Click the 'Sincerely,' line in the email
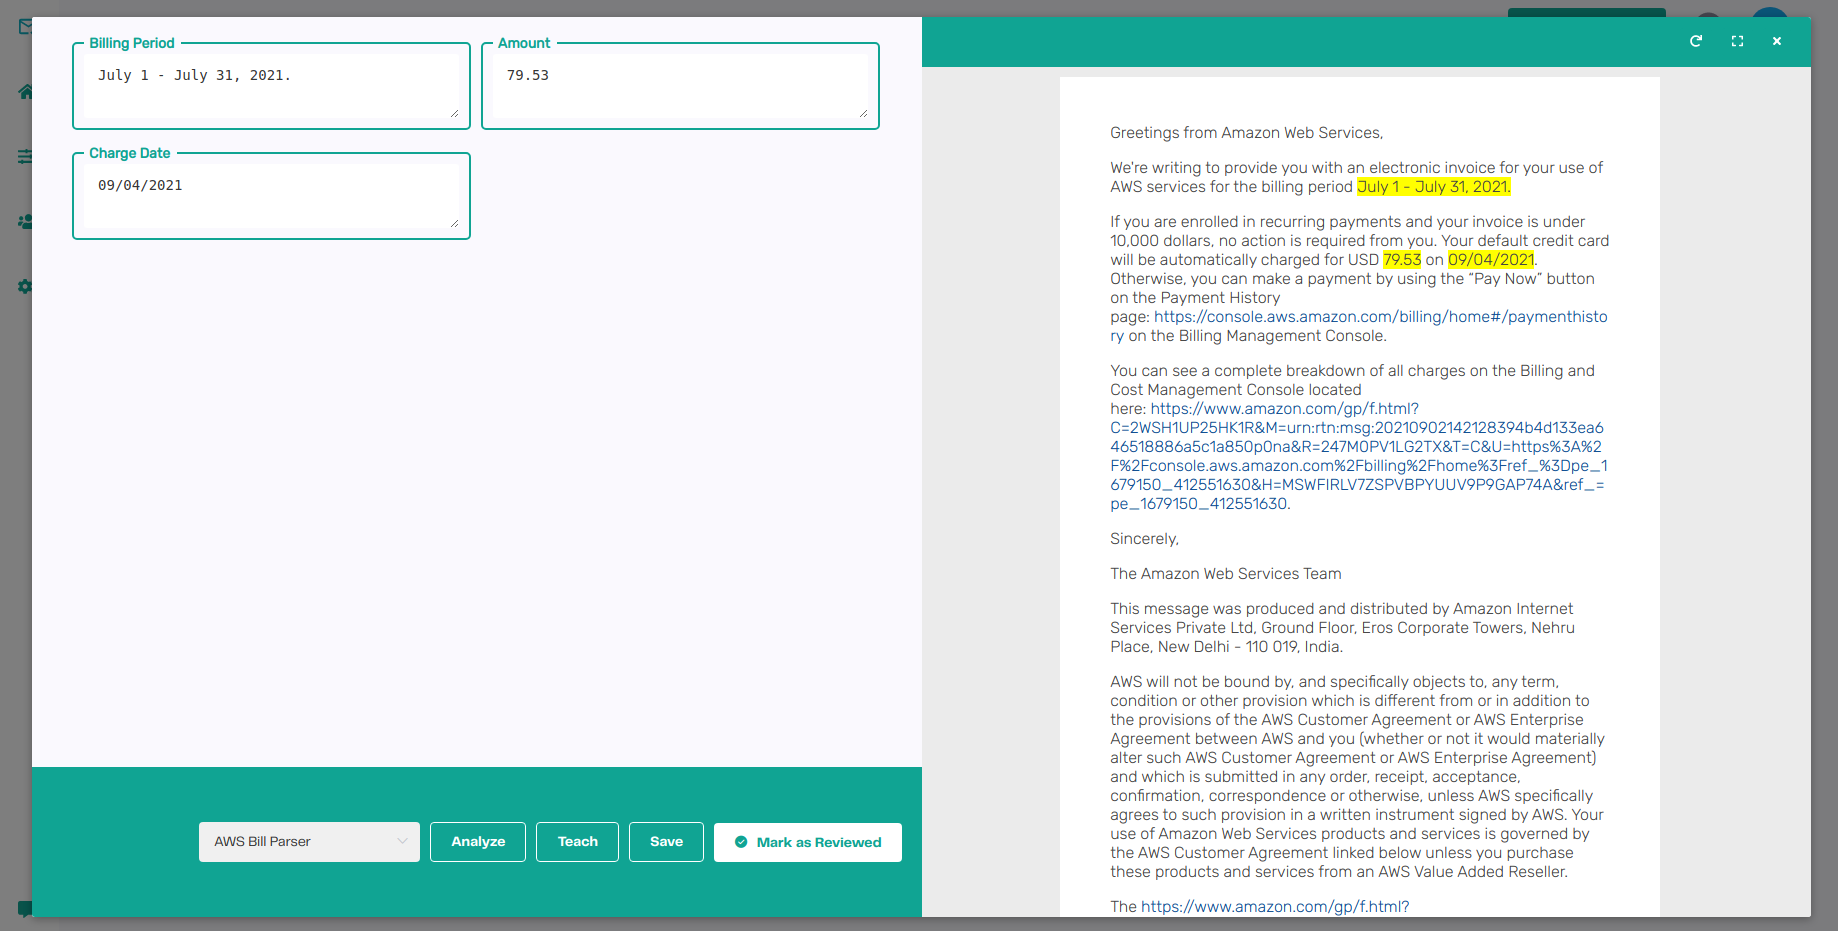 point(1144,539)
